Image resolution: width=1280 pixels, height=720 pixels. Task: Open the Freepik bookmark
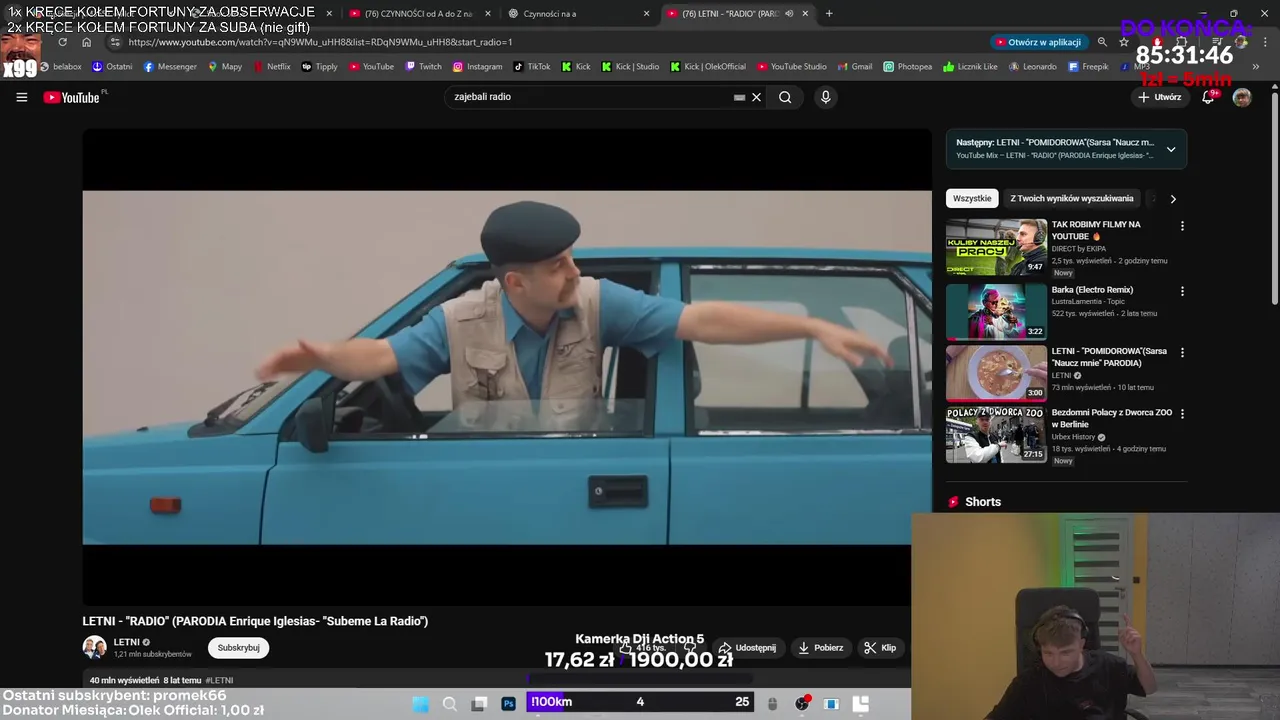tap(1088, 67)
